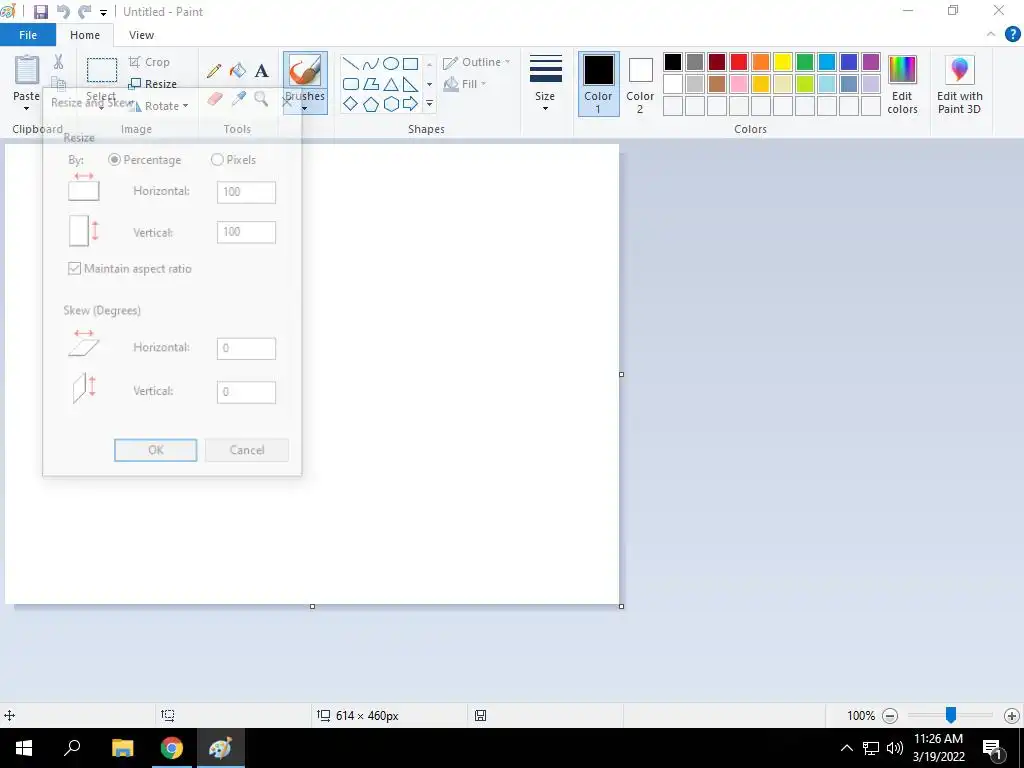Choose the Right triangle shape
Viewport: 1024px width, 768px height.
click(x=410, y=84)
